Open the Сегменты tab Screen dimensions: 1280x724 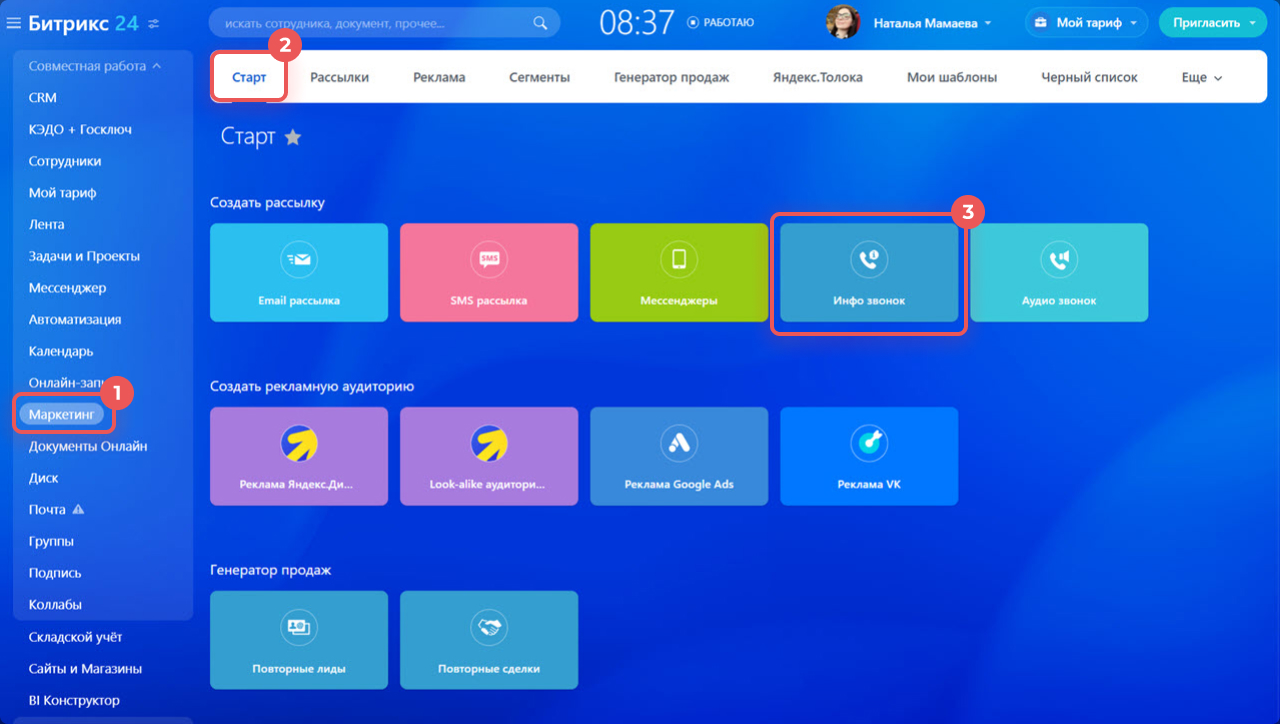point(539,77)
